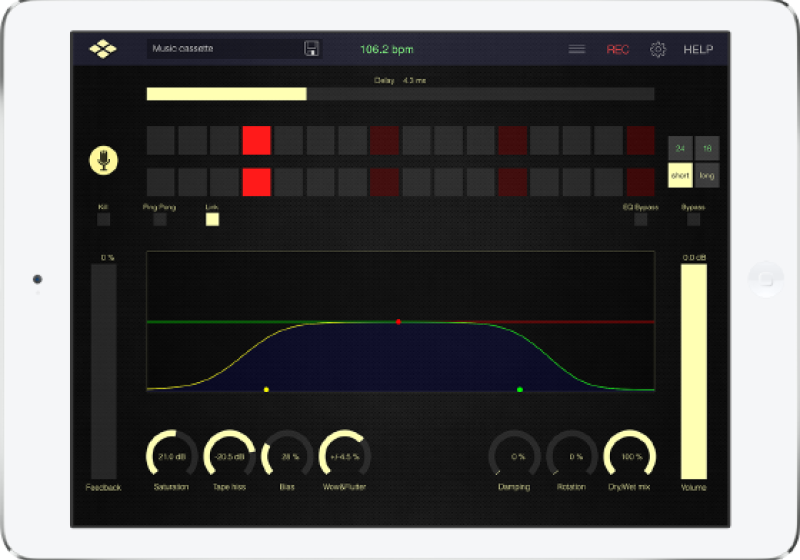Select the long delay mode
800x560 pixels.
click(707, 175)
